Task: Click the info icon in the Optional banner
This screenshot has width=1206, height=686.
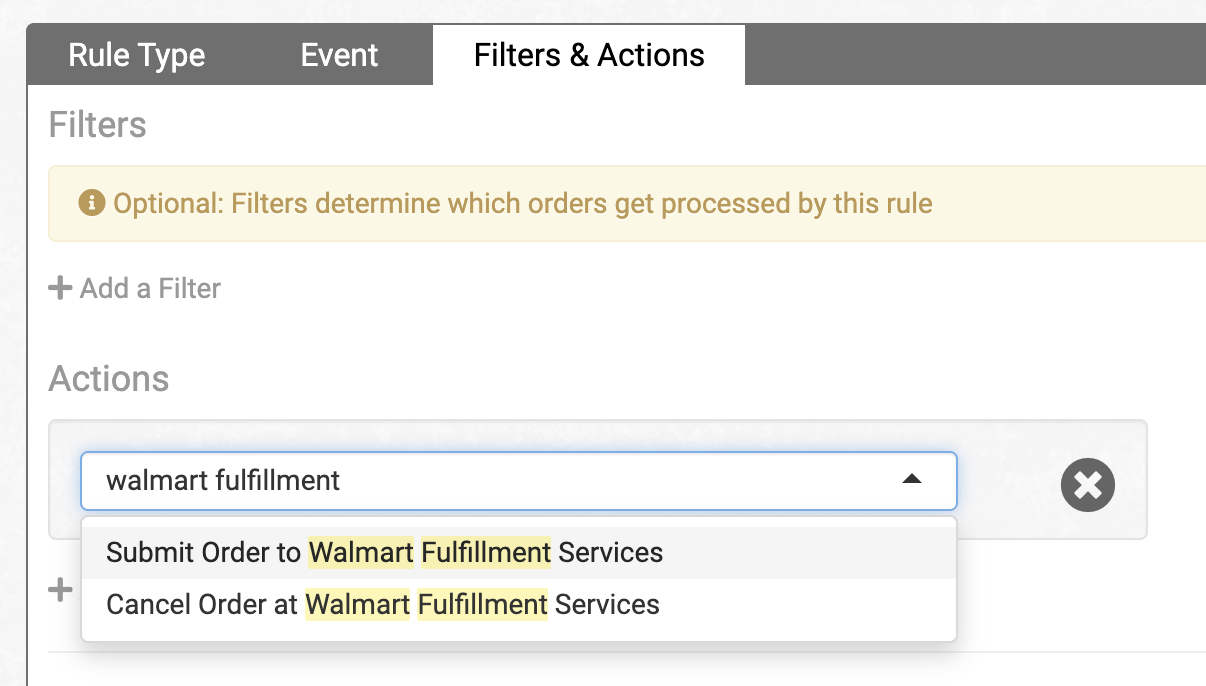Action: 92,204
